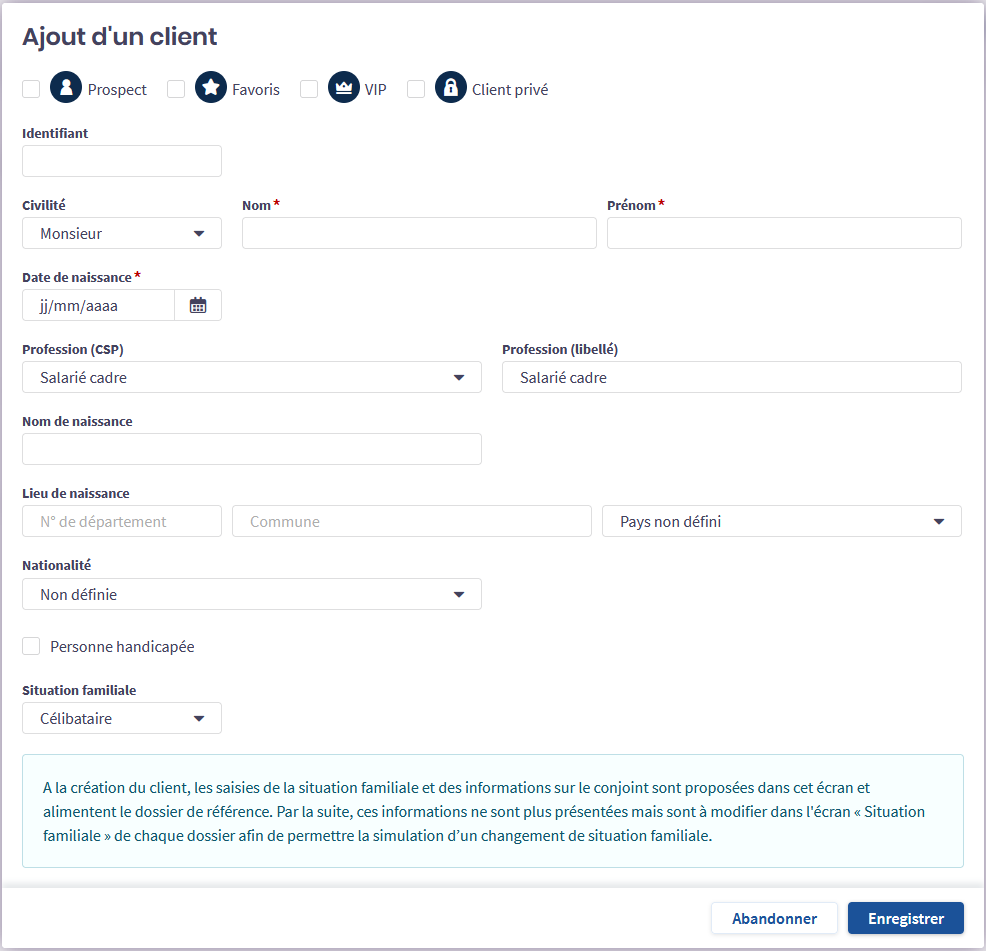Click the Enregistrer button

point(905,918)
